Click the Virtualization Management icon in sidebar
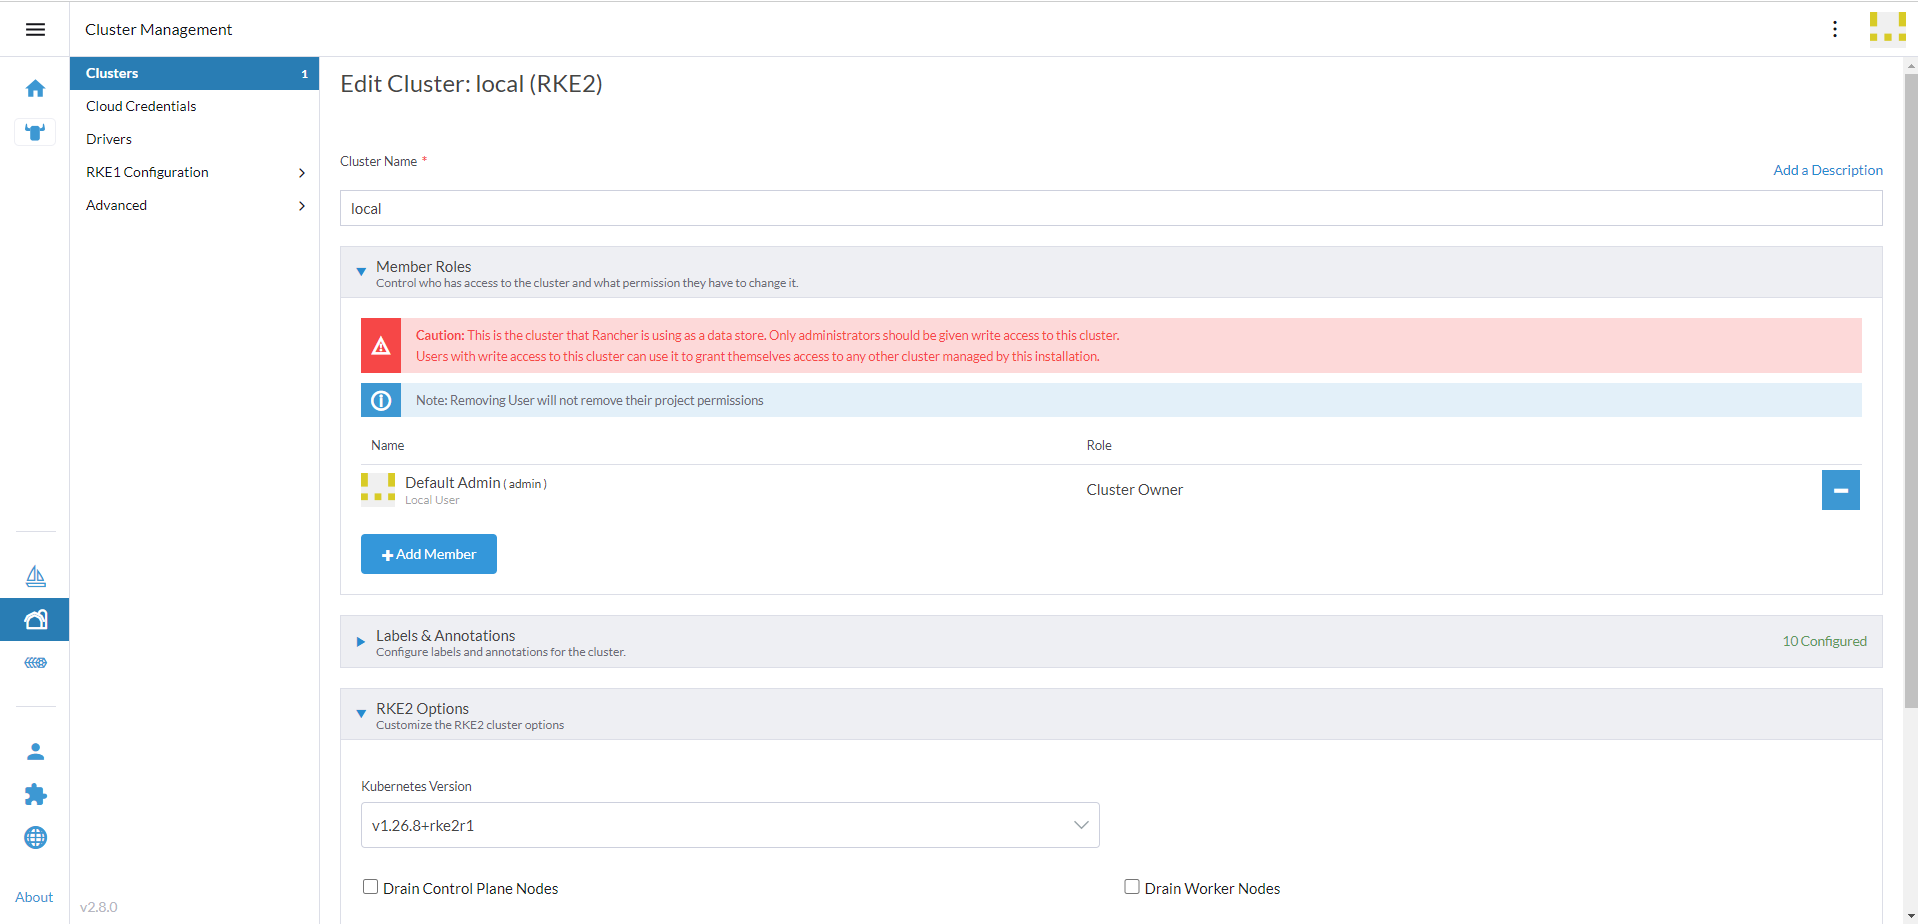This screenshot has width=1918, height=924. pyautogui.click(x=35, y=663)
